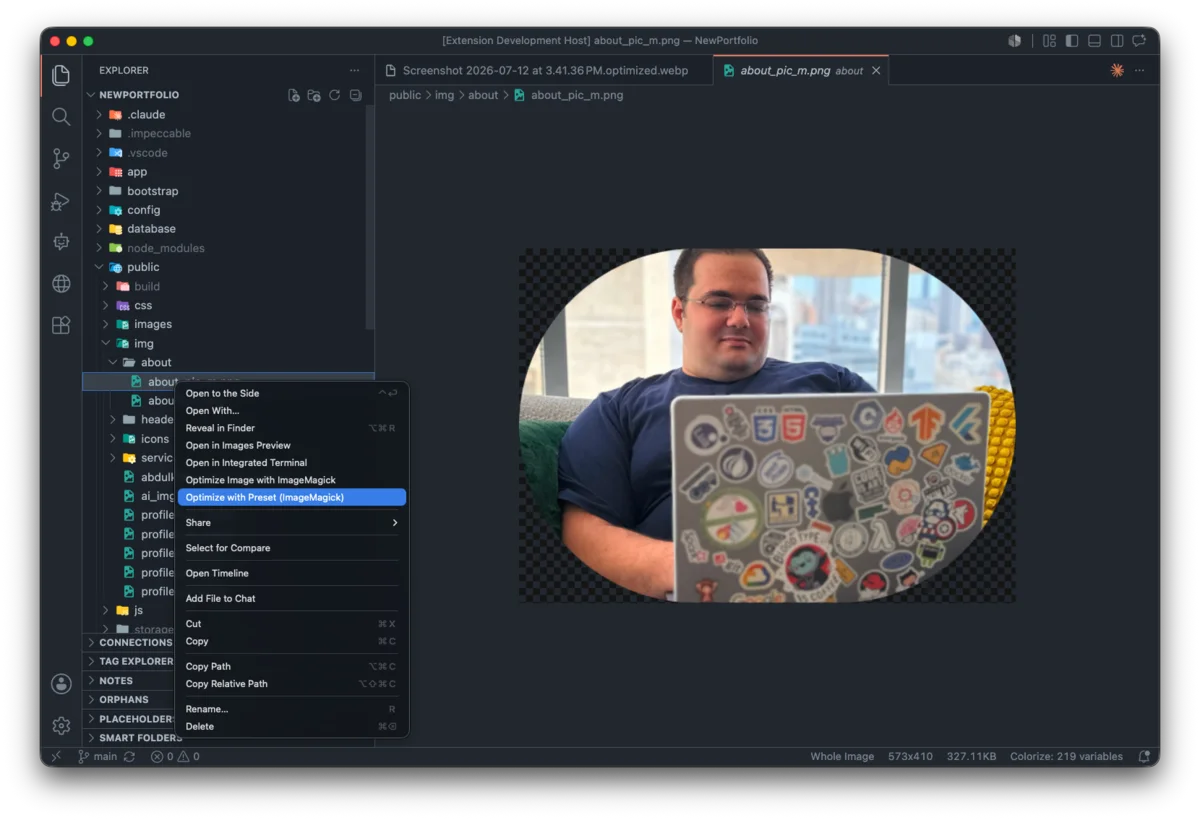Toggle the bottom panel visibility
This screenshot has width=1200, height=820.
[1094, 41]
